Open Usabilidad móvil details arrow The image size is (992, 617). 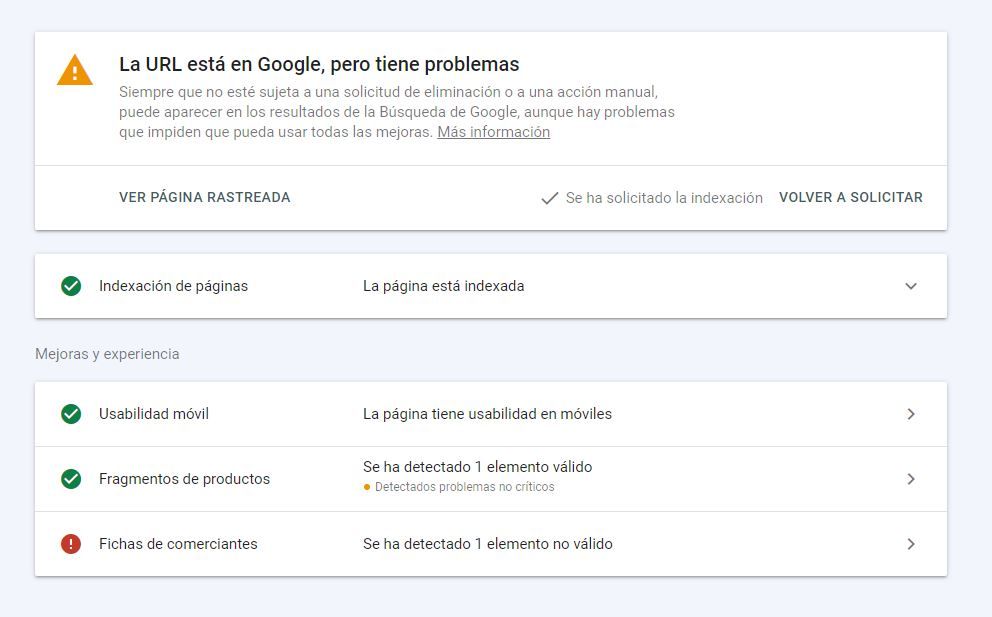tap(911, 414)
